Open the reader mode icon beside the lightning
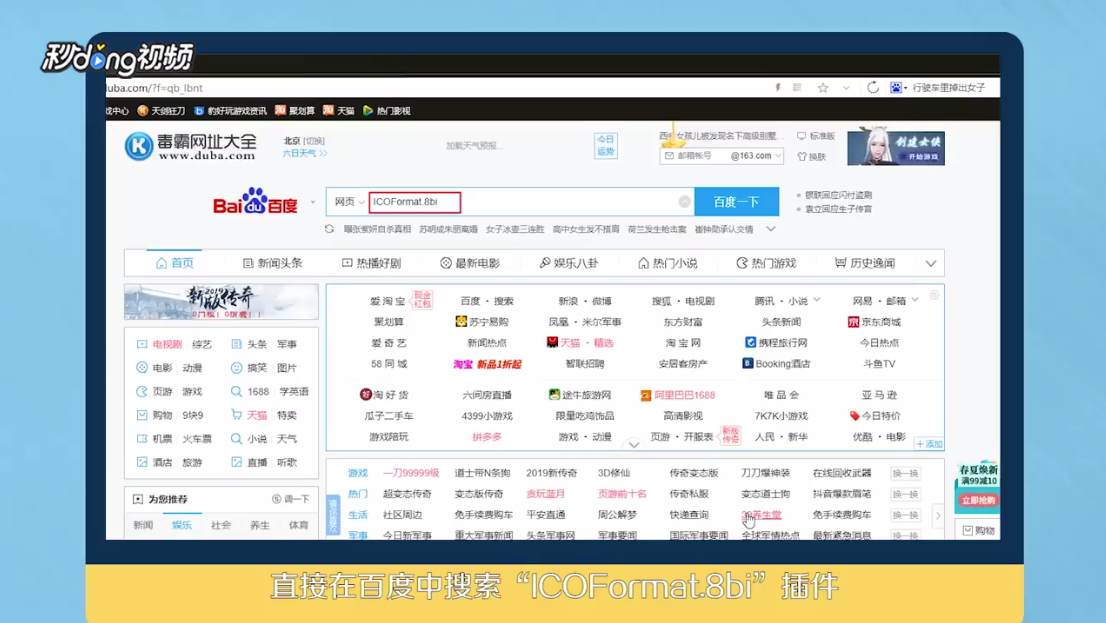Screen dimensions: 1106x623 click(x=797, y=87)
